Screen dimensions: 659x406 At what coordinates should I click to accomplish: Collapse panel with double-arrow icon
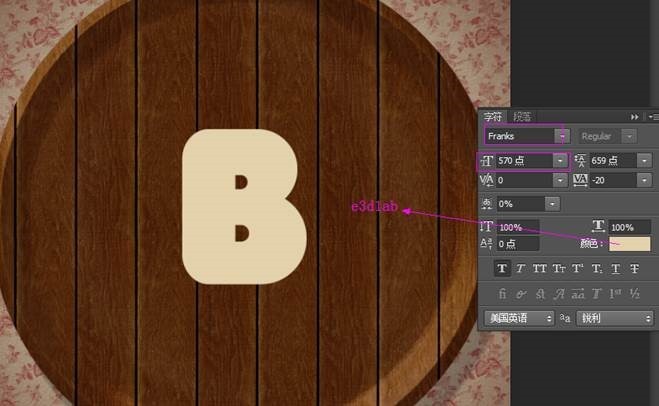click(635, 117)
